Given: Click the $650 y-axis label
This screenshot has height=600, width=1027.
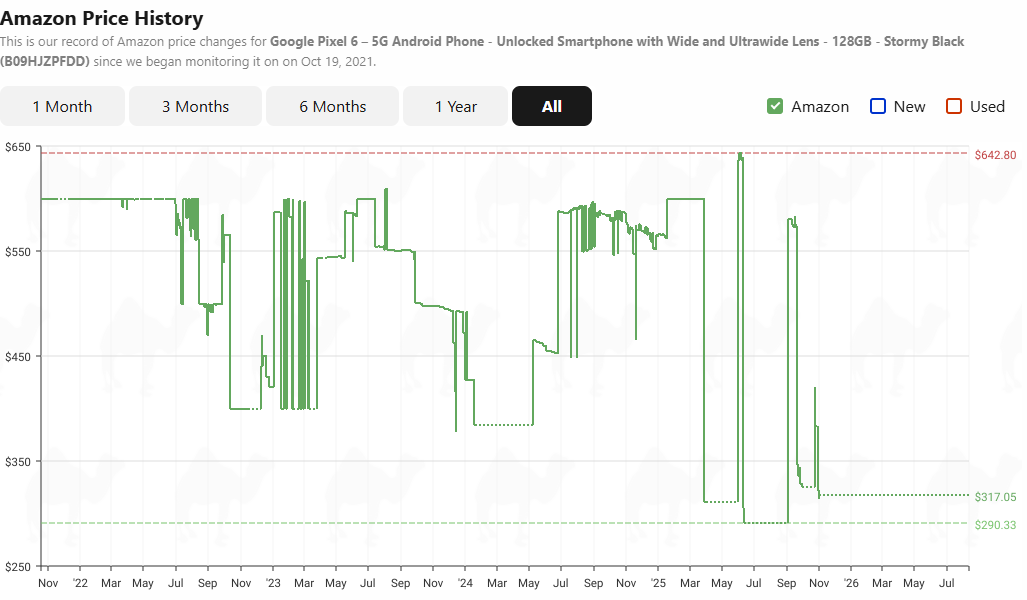Looking at the screenshot, I should click(x=18, y=147).
